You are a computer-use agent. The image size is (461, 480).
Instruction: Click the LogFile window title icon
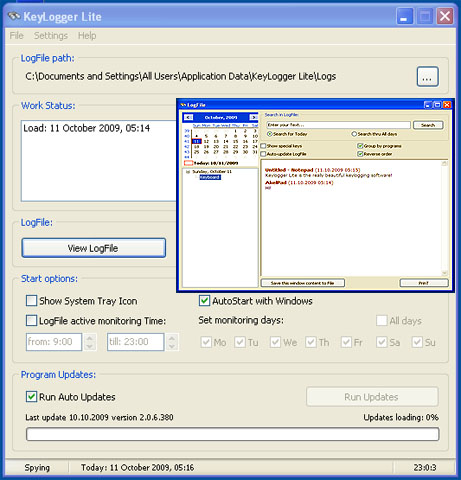[x=183, y=105]
